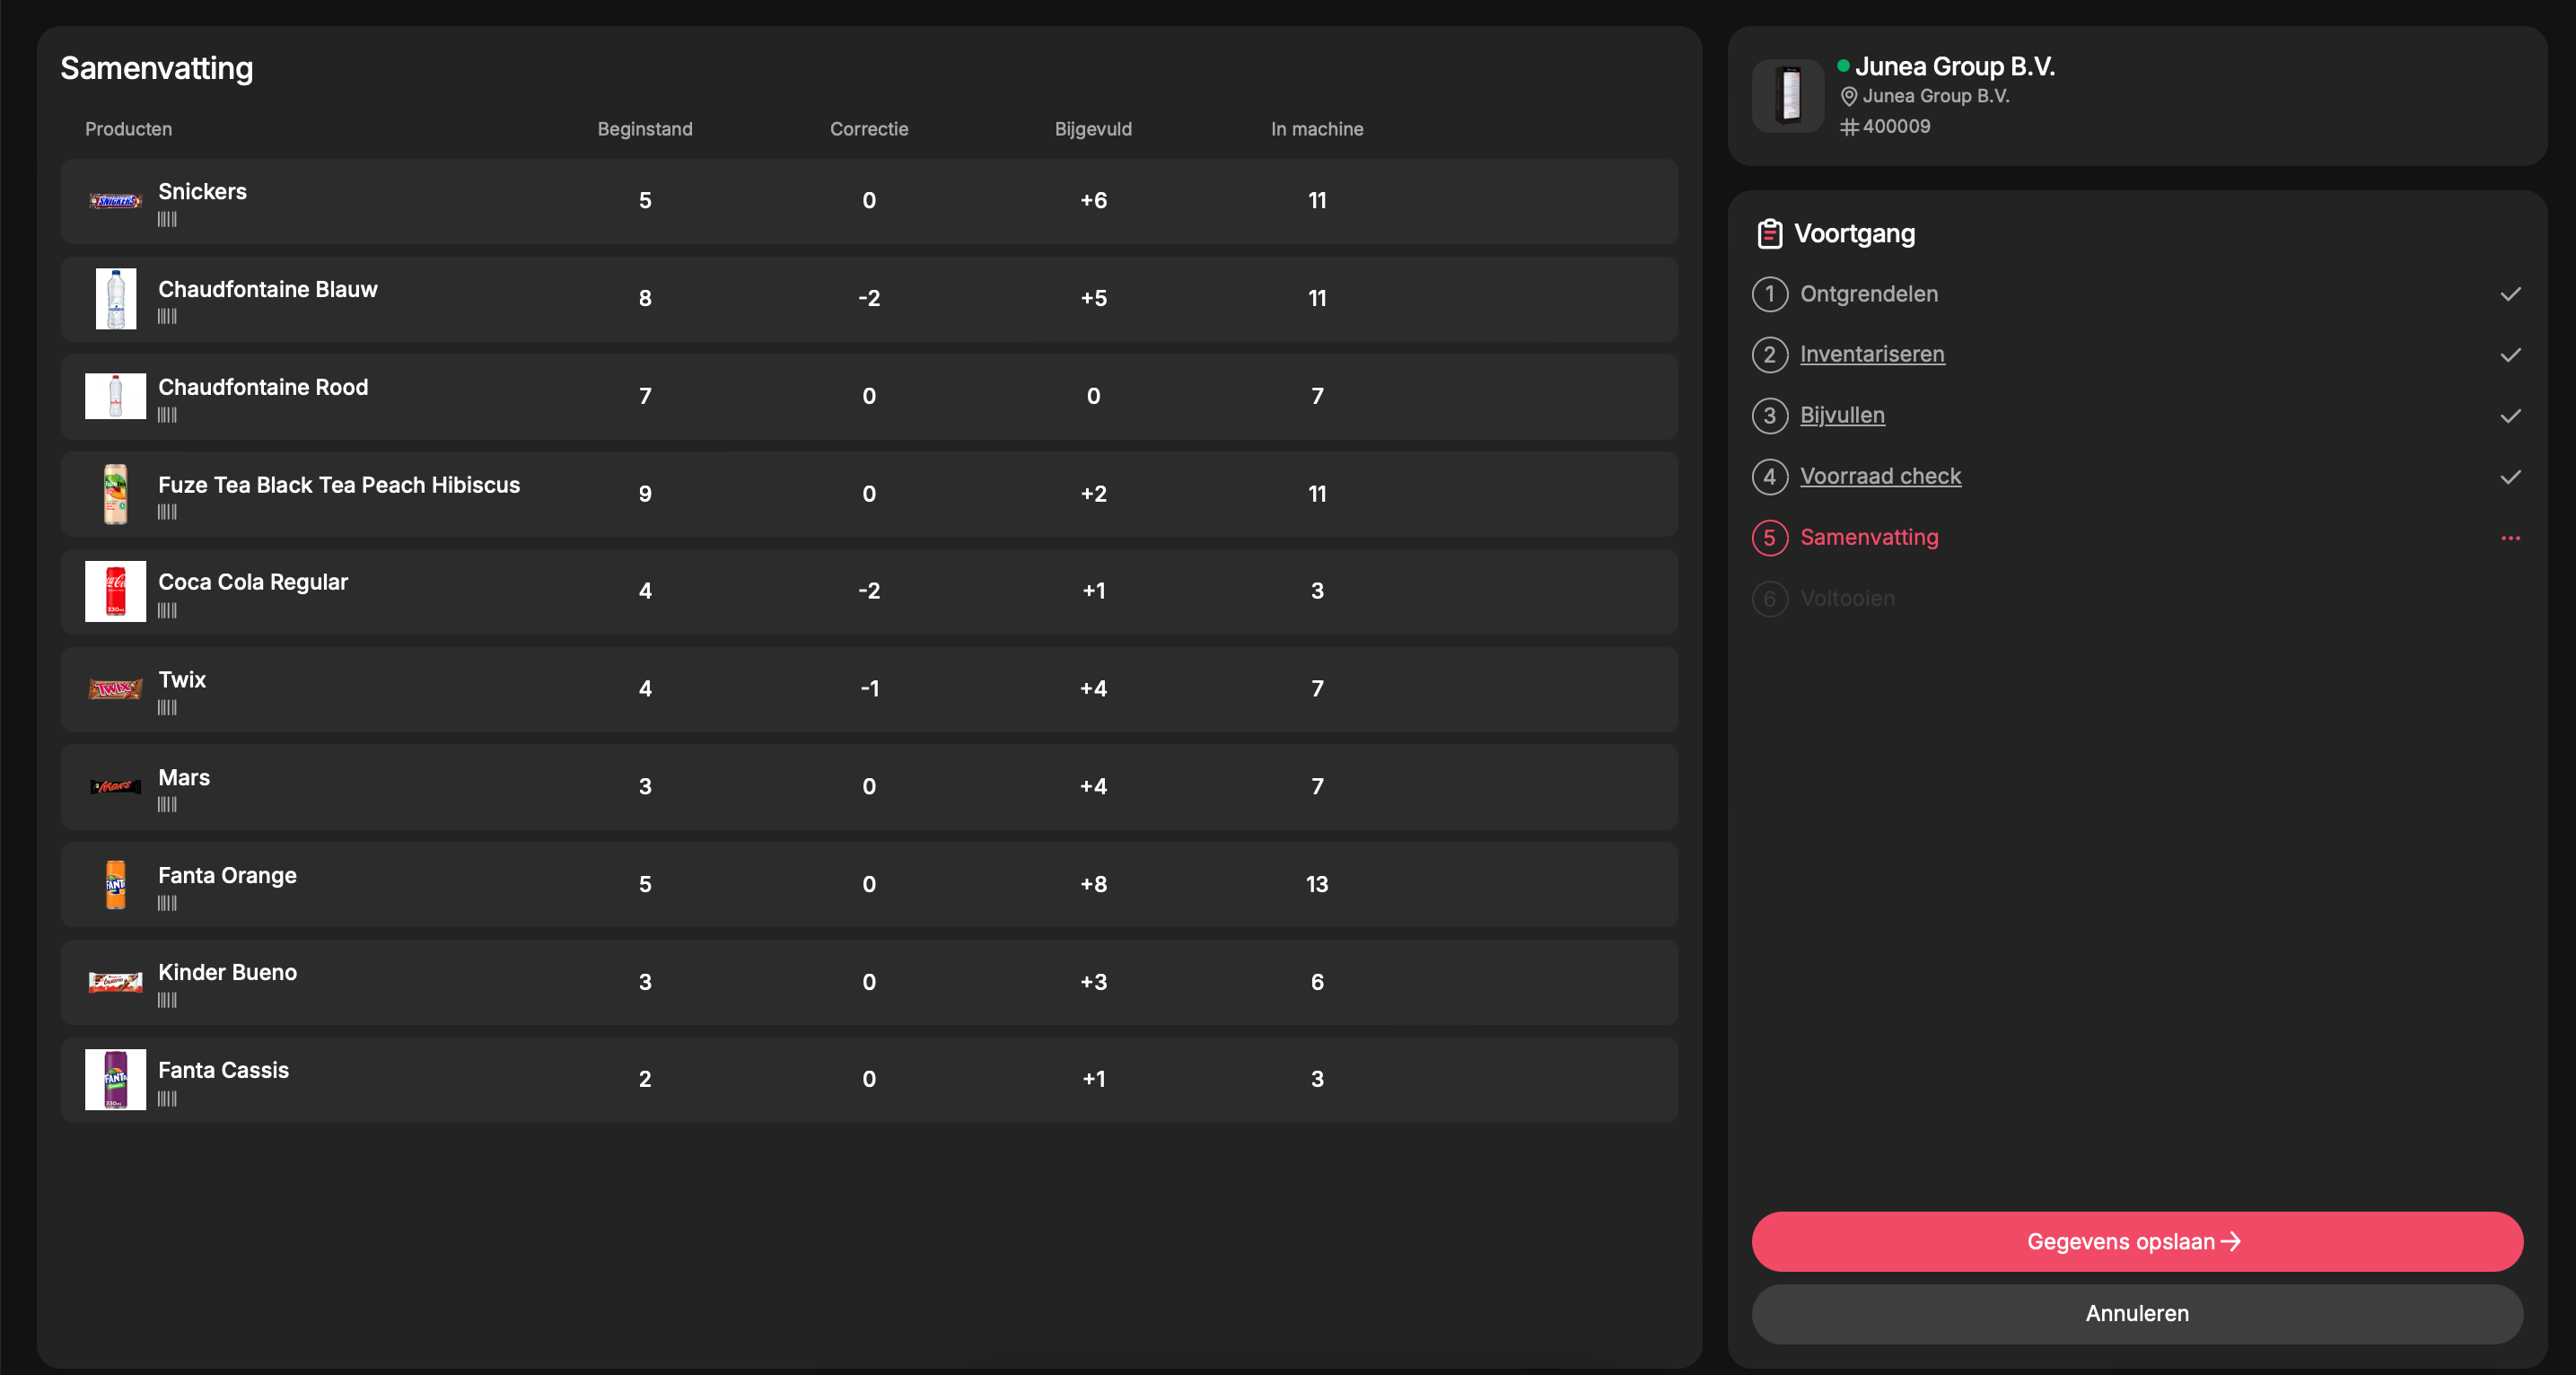
Task: Click machine number 400009
Action: pyautogui.click(x=1896, y=127)
